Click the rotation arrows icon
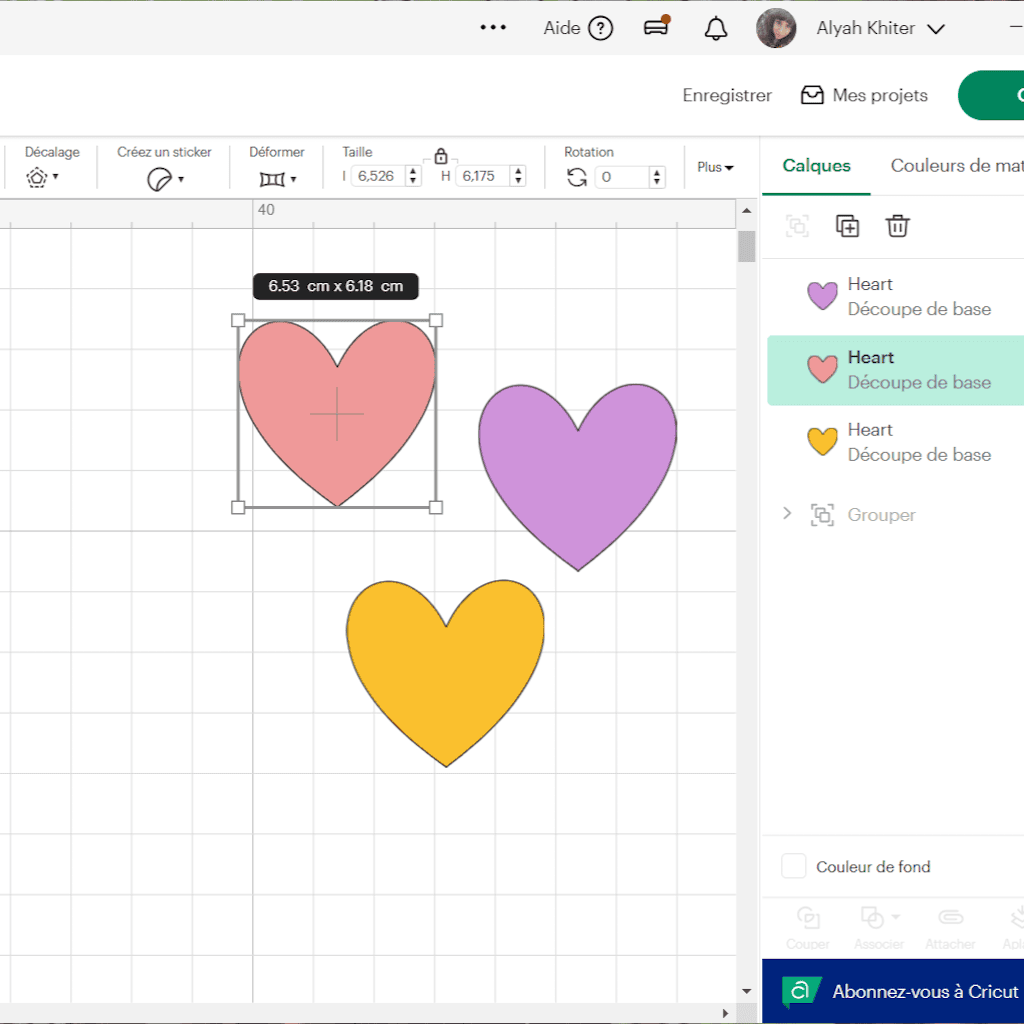This screenshot has width=1024, height=1024. tap(577, 177)
